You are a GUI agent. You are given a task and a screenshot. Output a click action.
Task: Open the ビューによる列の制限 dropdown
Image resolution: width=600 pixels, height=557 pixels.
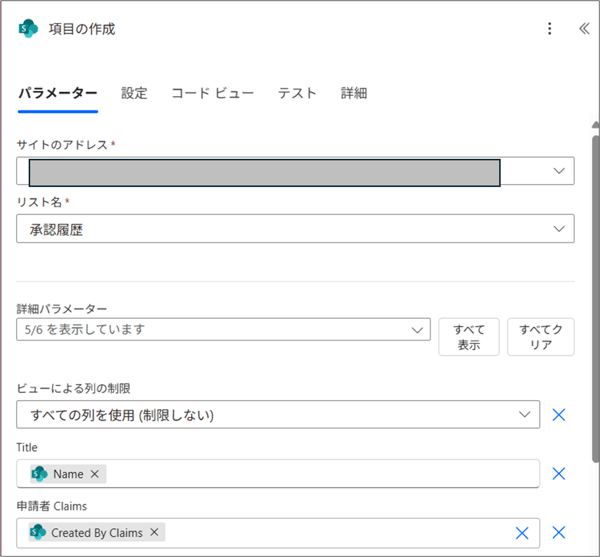(523, 414)
